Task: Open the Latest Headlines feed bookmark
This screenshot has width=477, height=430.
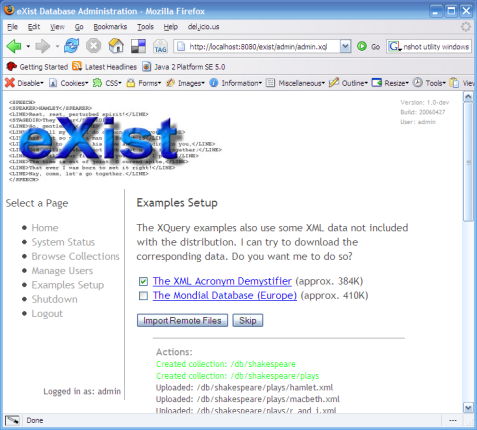Action: [x=105, y=67]
